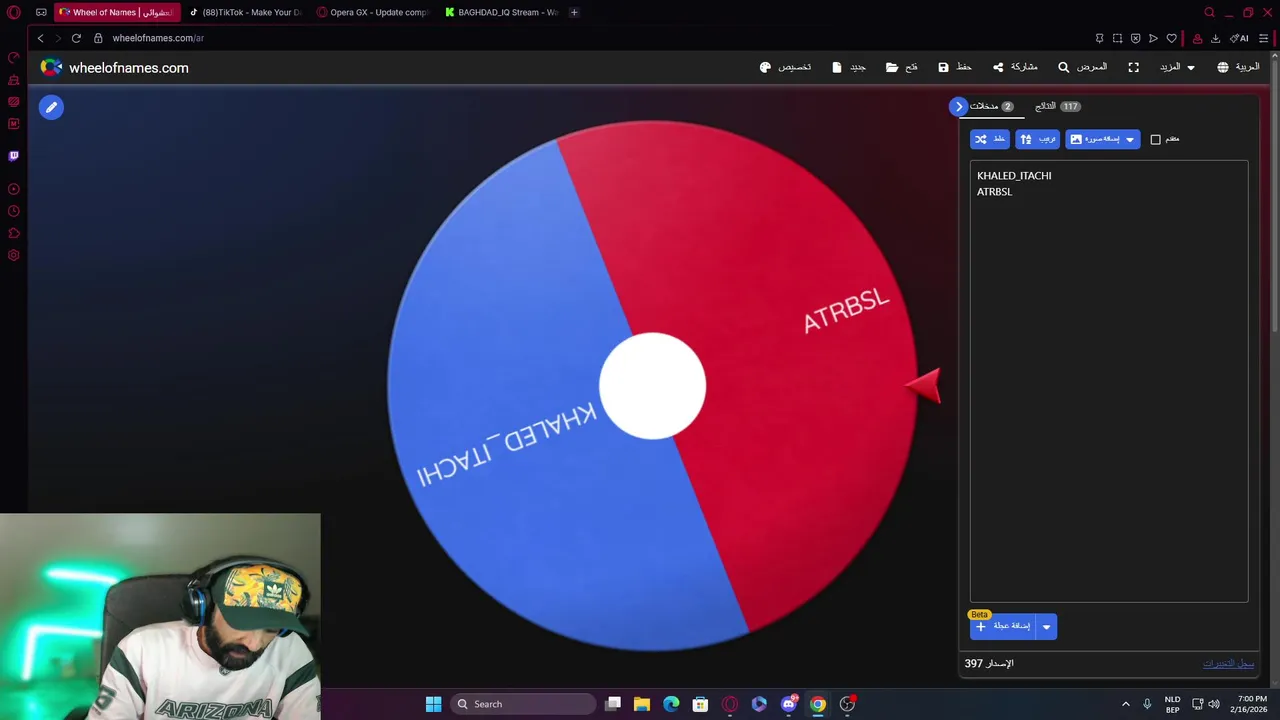The image size is (1280, 720).
Task: Switch to the BAGHDAD_IQ Stream tab
Action: click(501, 12)
